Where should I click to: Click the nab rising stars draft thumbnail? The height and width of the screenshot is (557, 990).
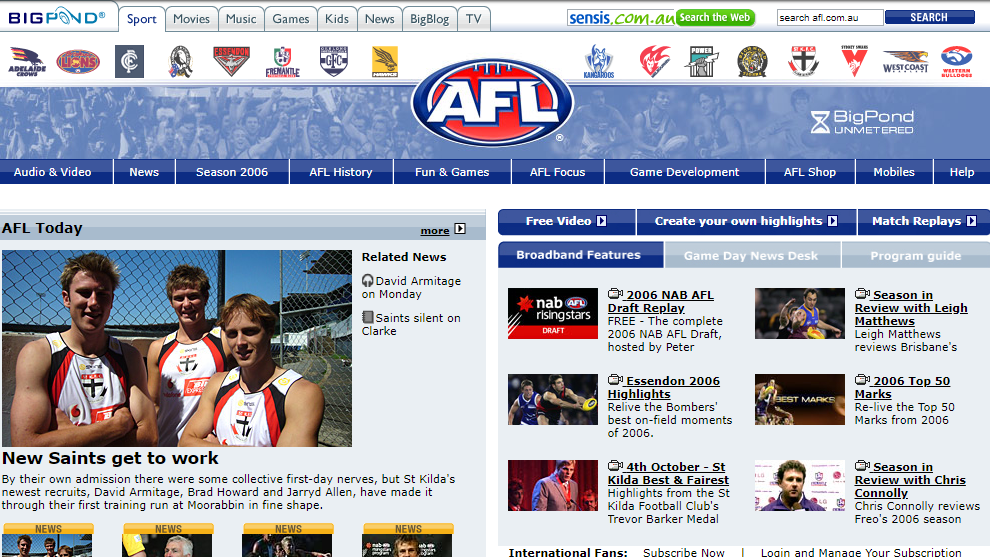pos(552,313)
